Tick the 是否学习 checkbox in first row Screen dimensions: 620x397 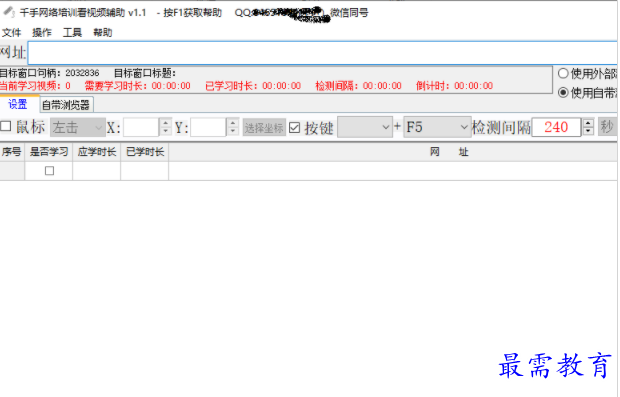point(49,171)
